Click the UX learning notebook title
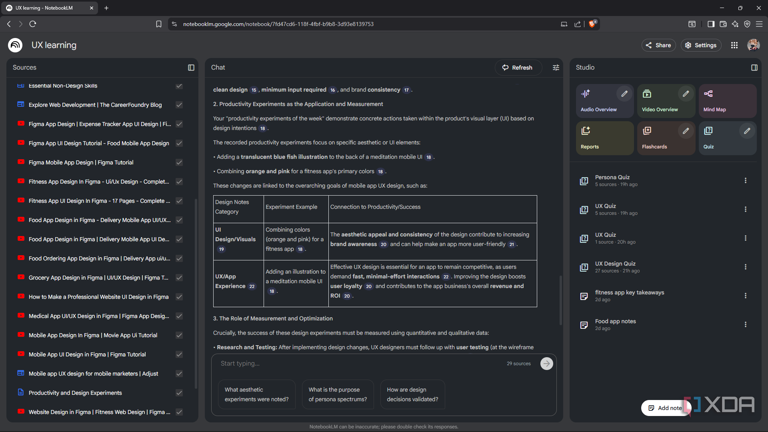This screenshot has height=432, width=768. pos(54,45)
